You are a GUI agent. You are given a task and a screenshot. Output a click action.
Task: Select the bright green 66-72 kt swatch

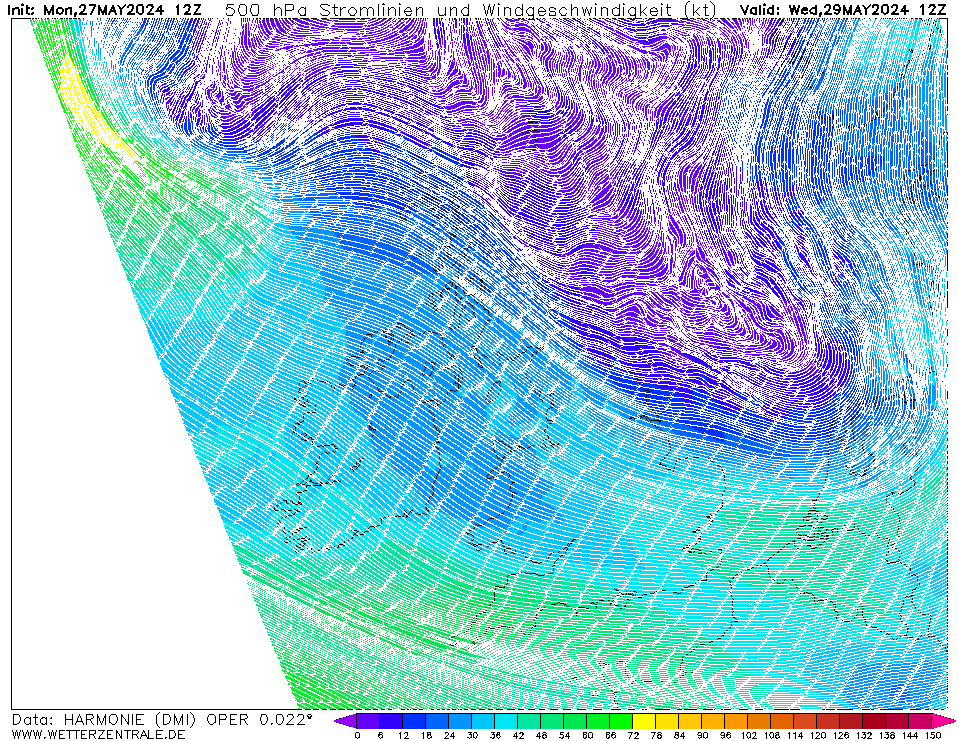pos(621,721)
